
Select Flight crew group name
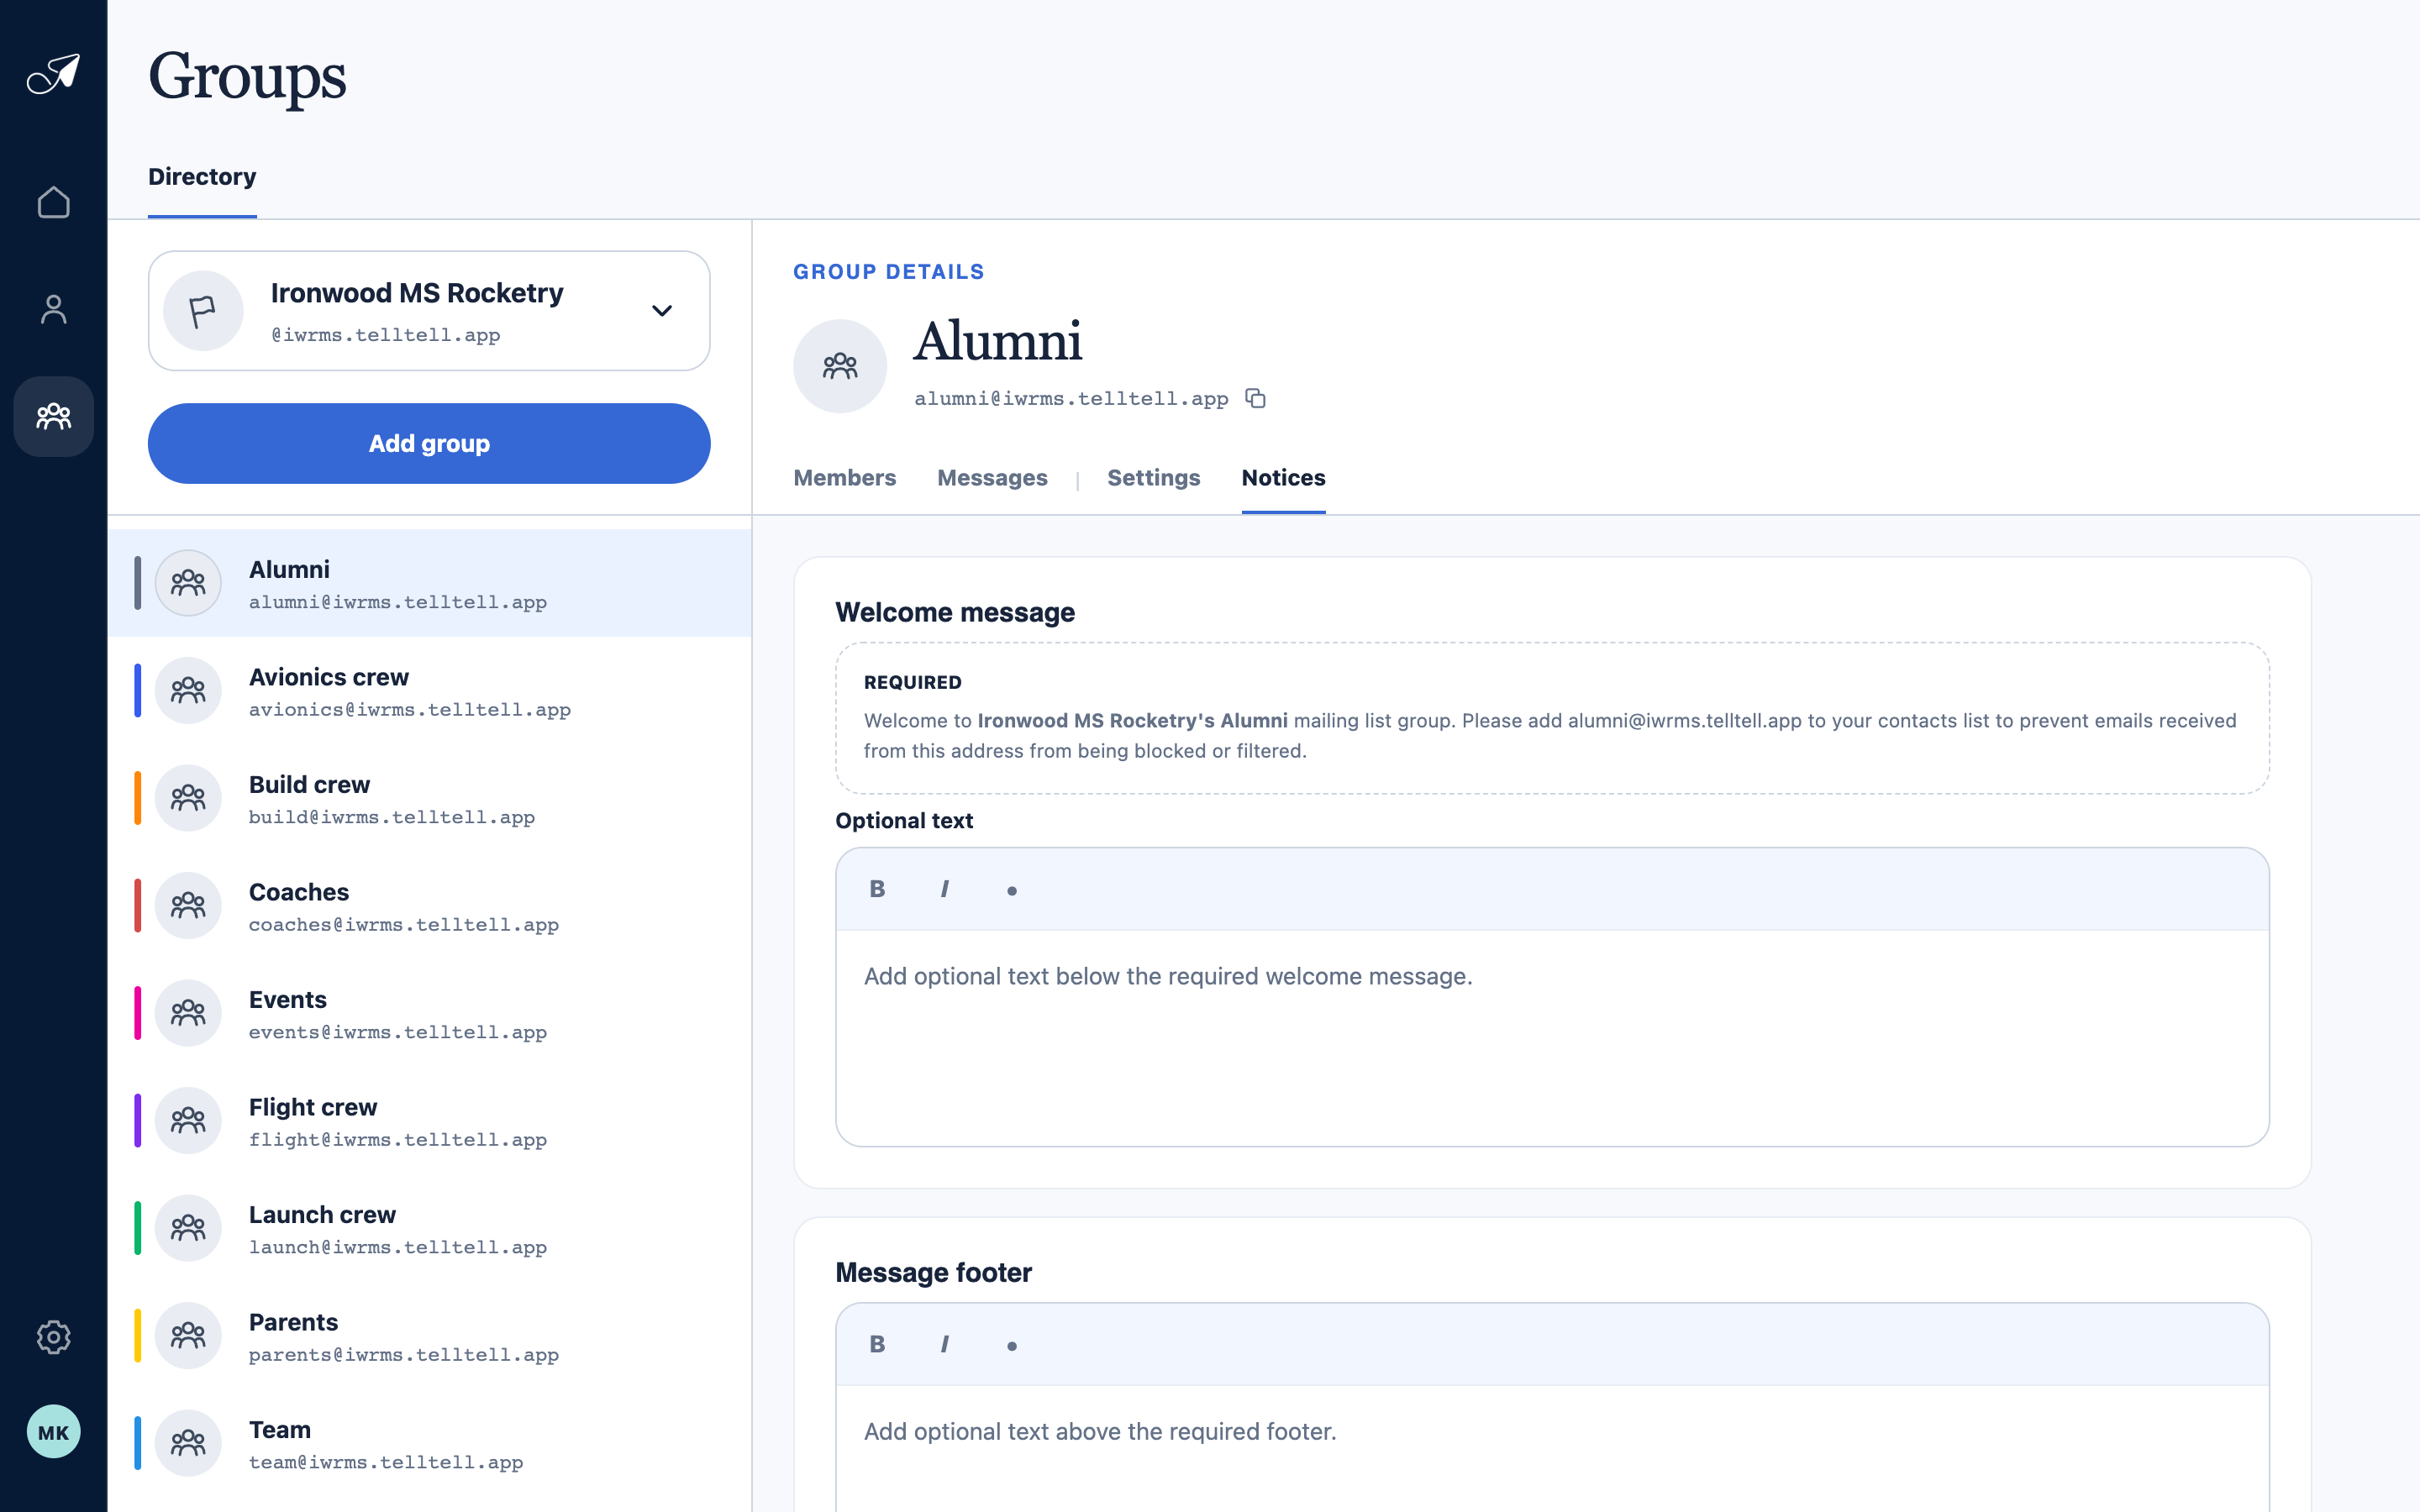[313, 1107]
